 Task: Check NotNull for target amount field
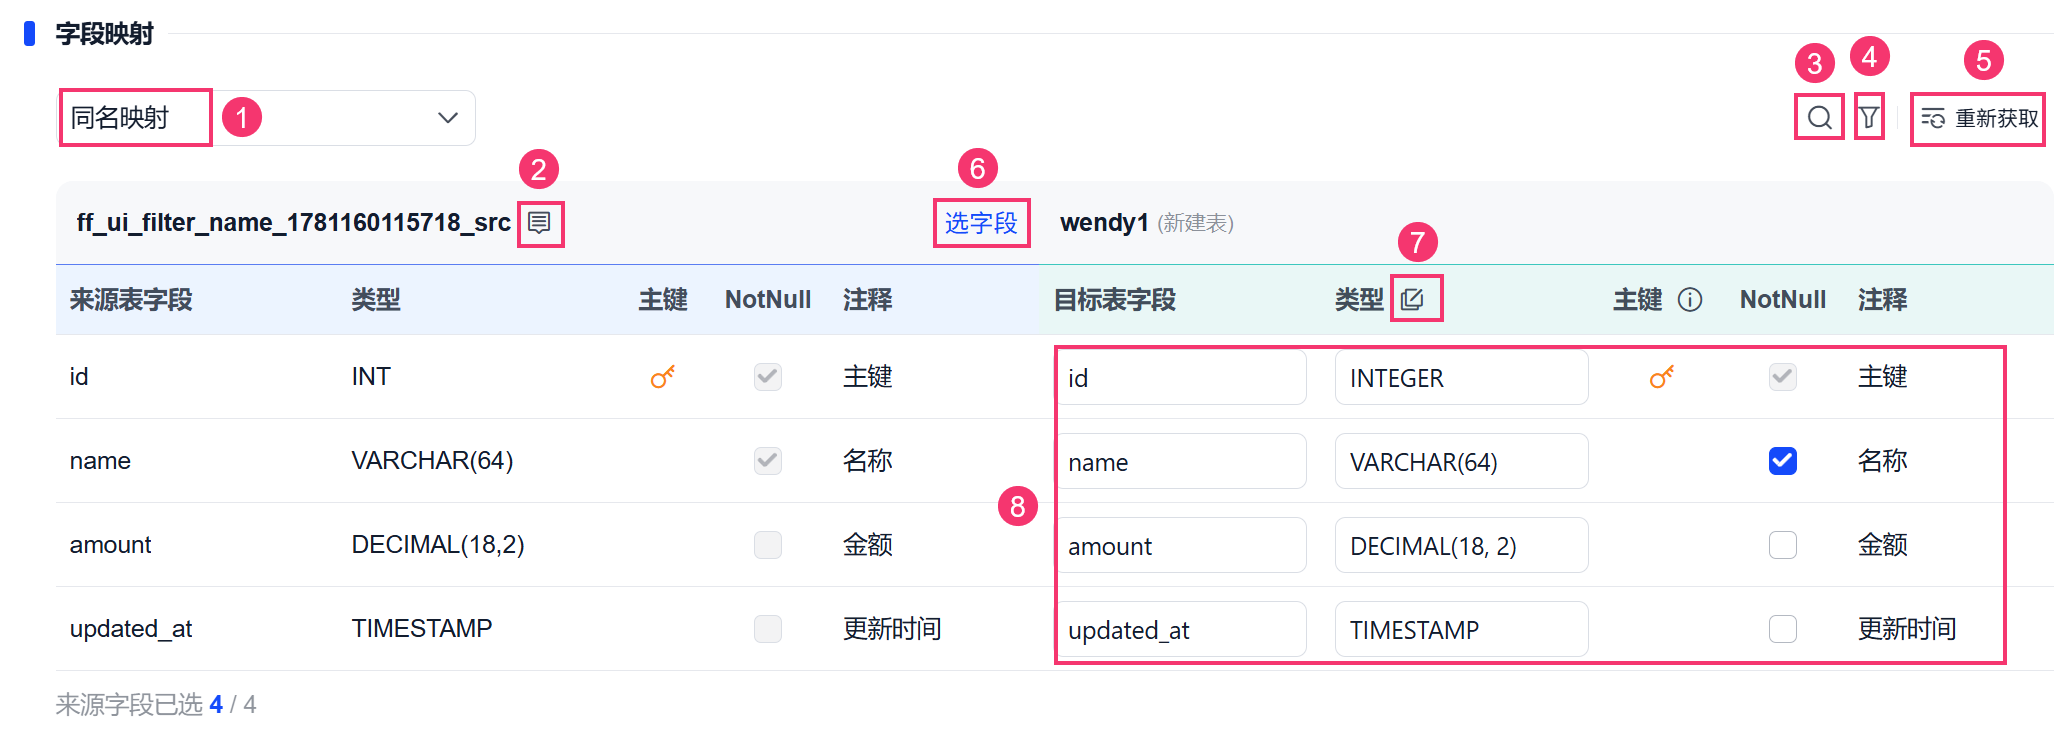pyautogui.click(x=1783, y=545)
